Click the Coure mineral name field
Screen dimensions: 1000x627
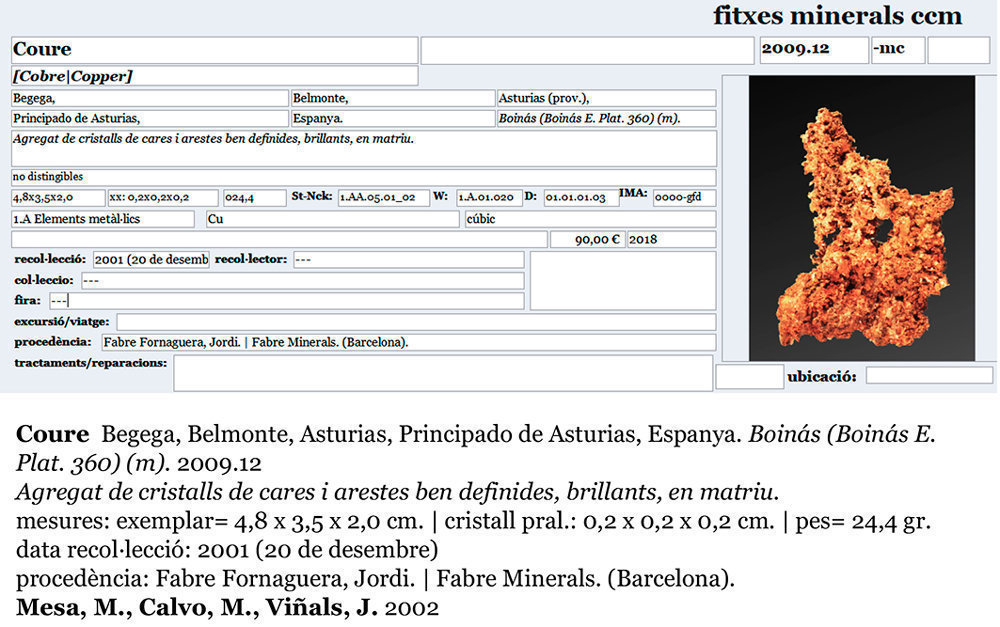[214, 50]
